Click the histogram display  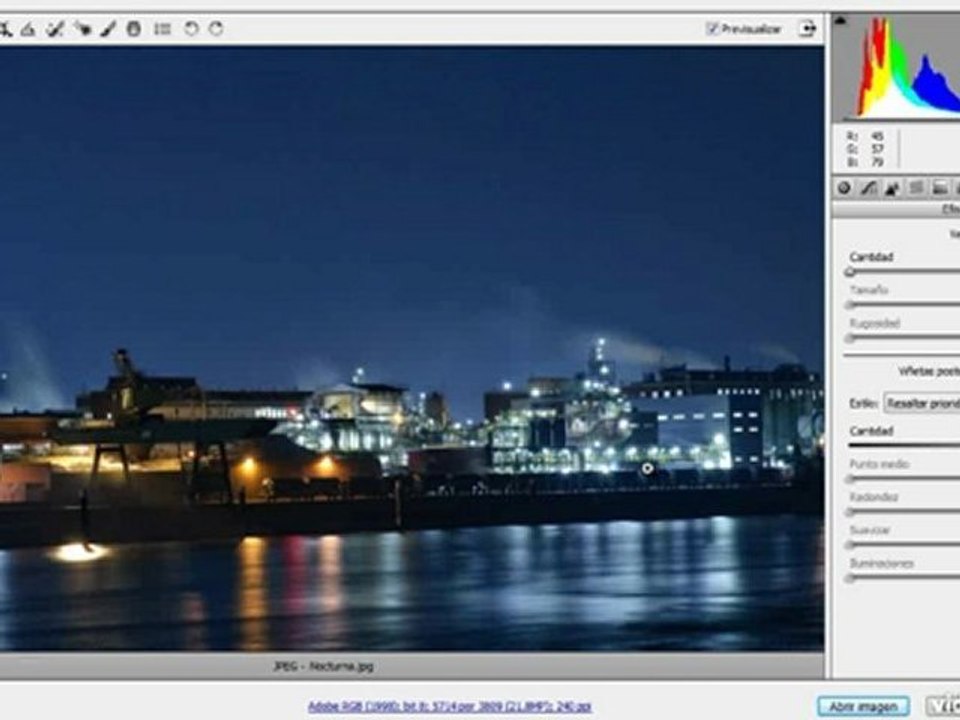[897, 67]
